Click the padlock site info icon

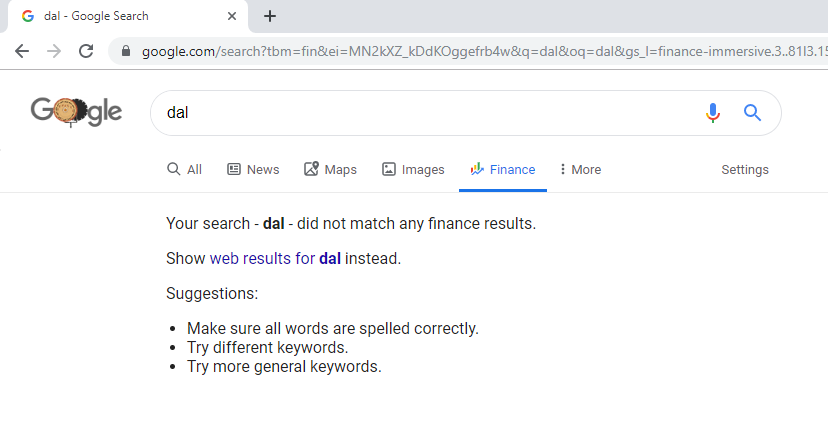(x=125, y=51)
